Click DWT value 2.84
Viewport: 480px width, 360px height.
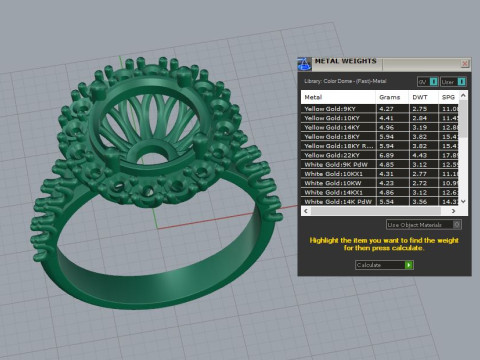tap(419, 118)
